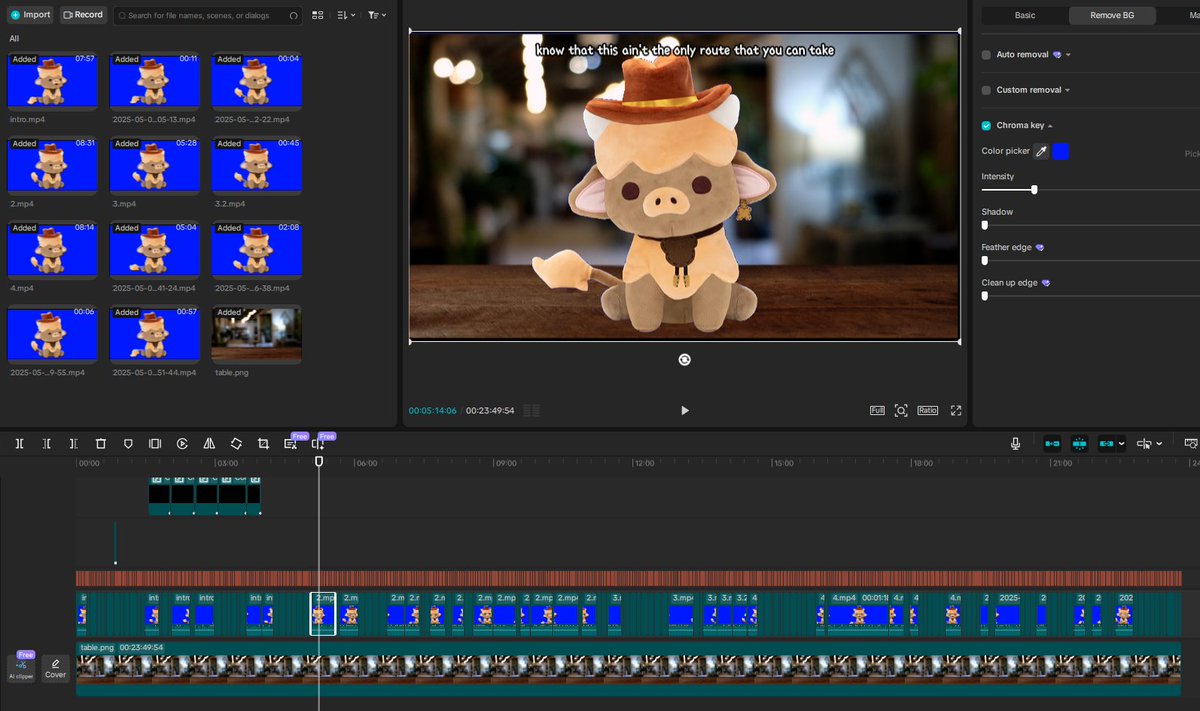
Task: Switch to the Basic tab
Action: [1025, 15]
